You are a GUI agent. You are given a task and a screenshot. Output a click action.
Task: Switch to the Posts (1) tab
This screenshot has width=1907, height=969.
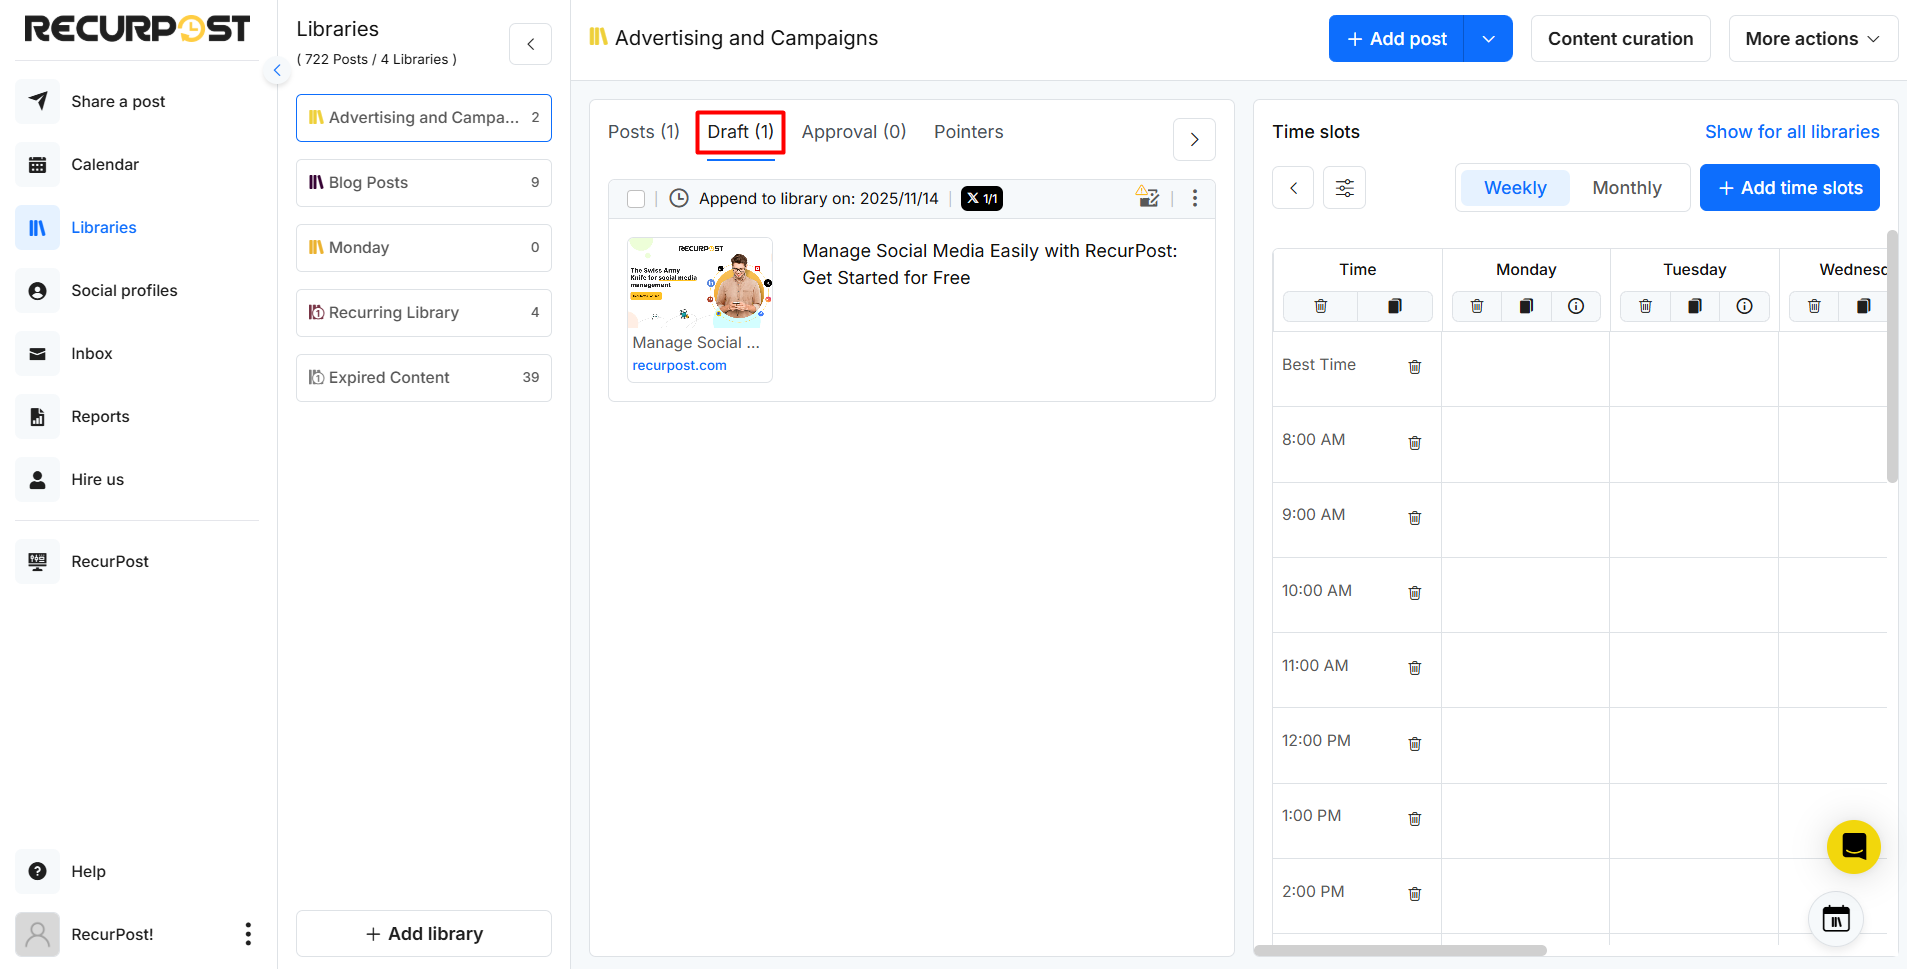click(x=644, y=132)
